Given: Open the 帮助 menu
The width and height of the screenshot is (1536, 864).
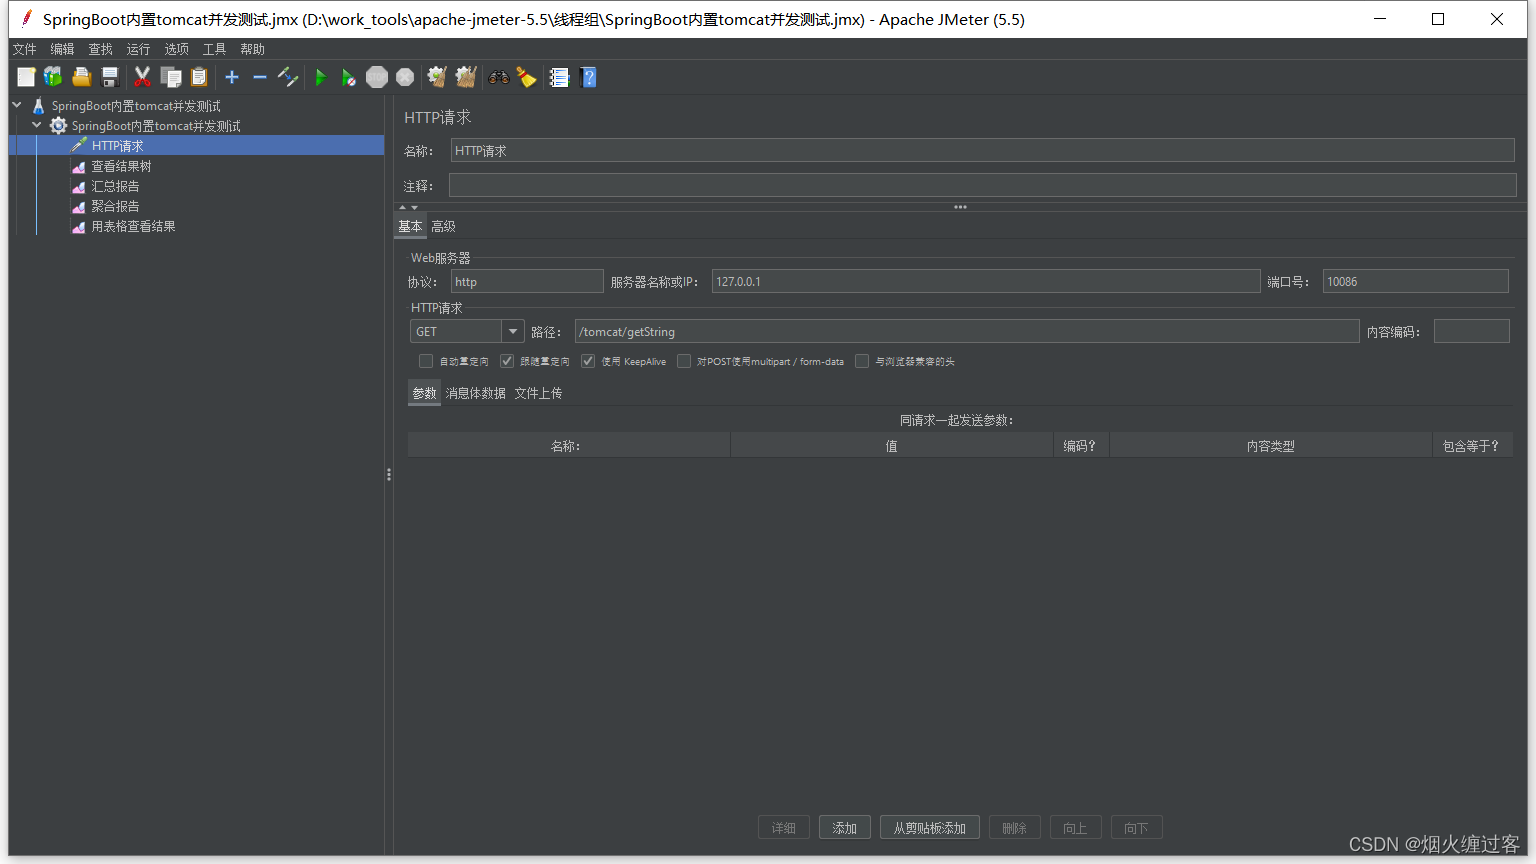Looking at the screenshot, I should 252,49.
